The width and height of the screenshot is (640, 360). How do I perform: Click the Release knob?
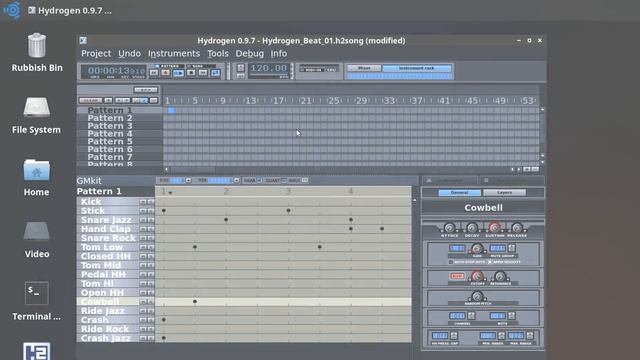[517, 228]
